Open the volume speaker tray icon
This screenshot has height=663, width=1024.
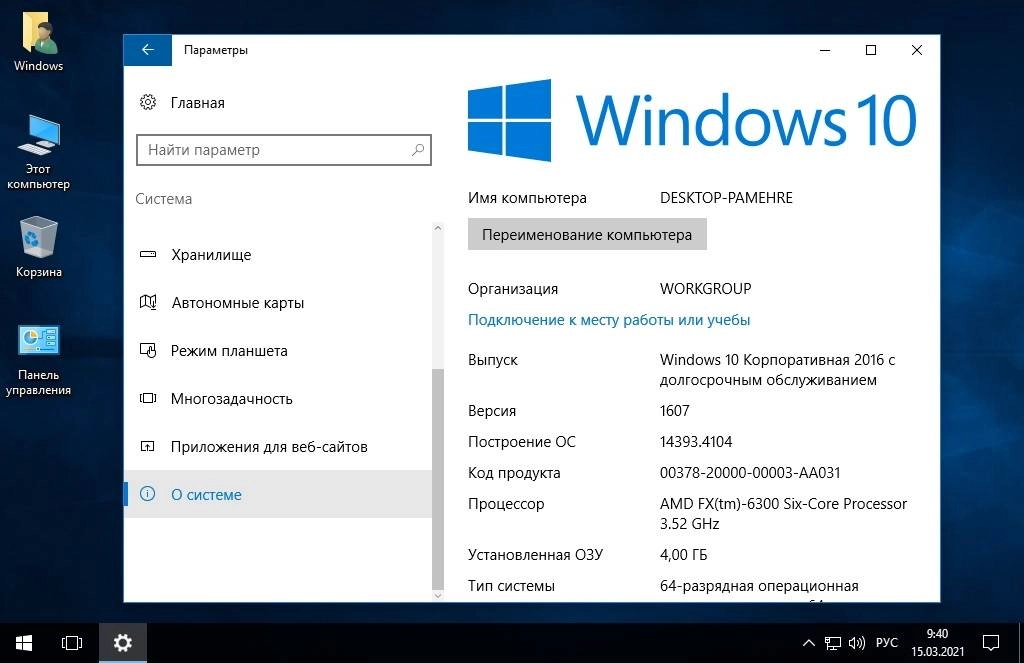click(856, 643)
